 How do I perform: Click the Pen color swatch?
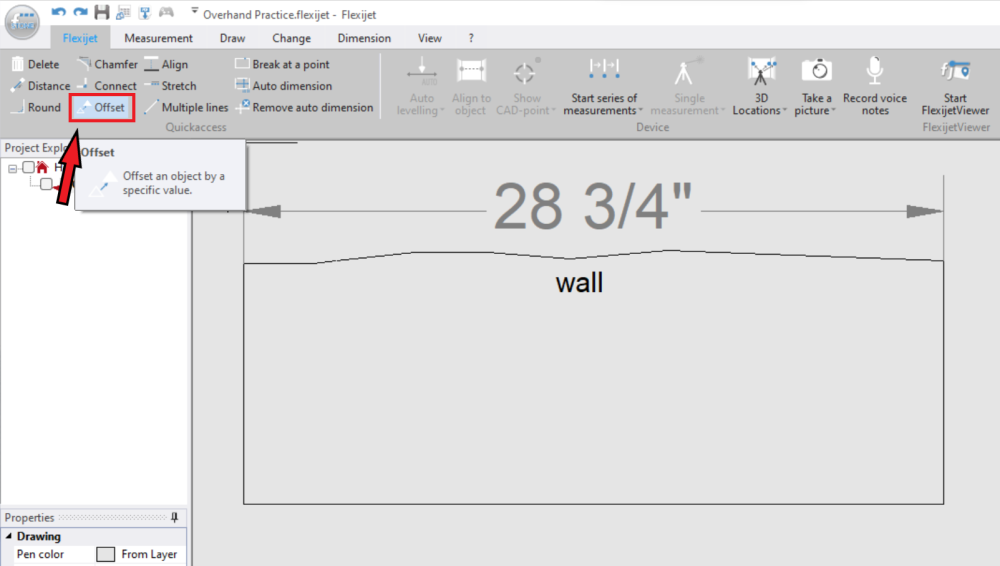point(105,554)
